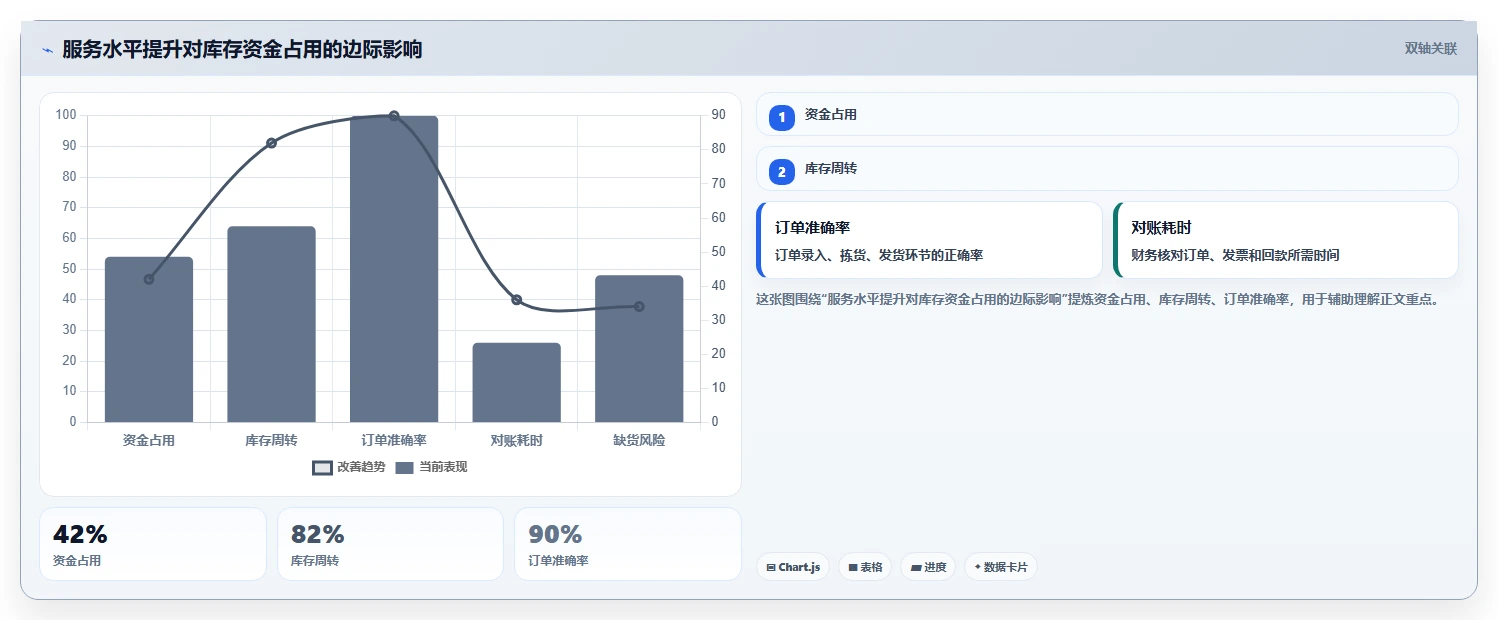Click the 订单准确率 bar in the chart

tap(394, 269)
